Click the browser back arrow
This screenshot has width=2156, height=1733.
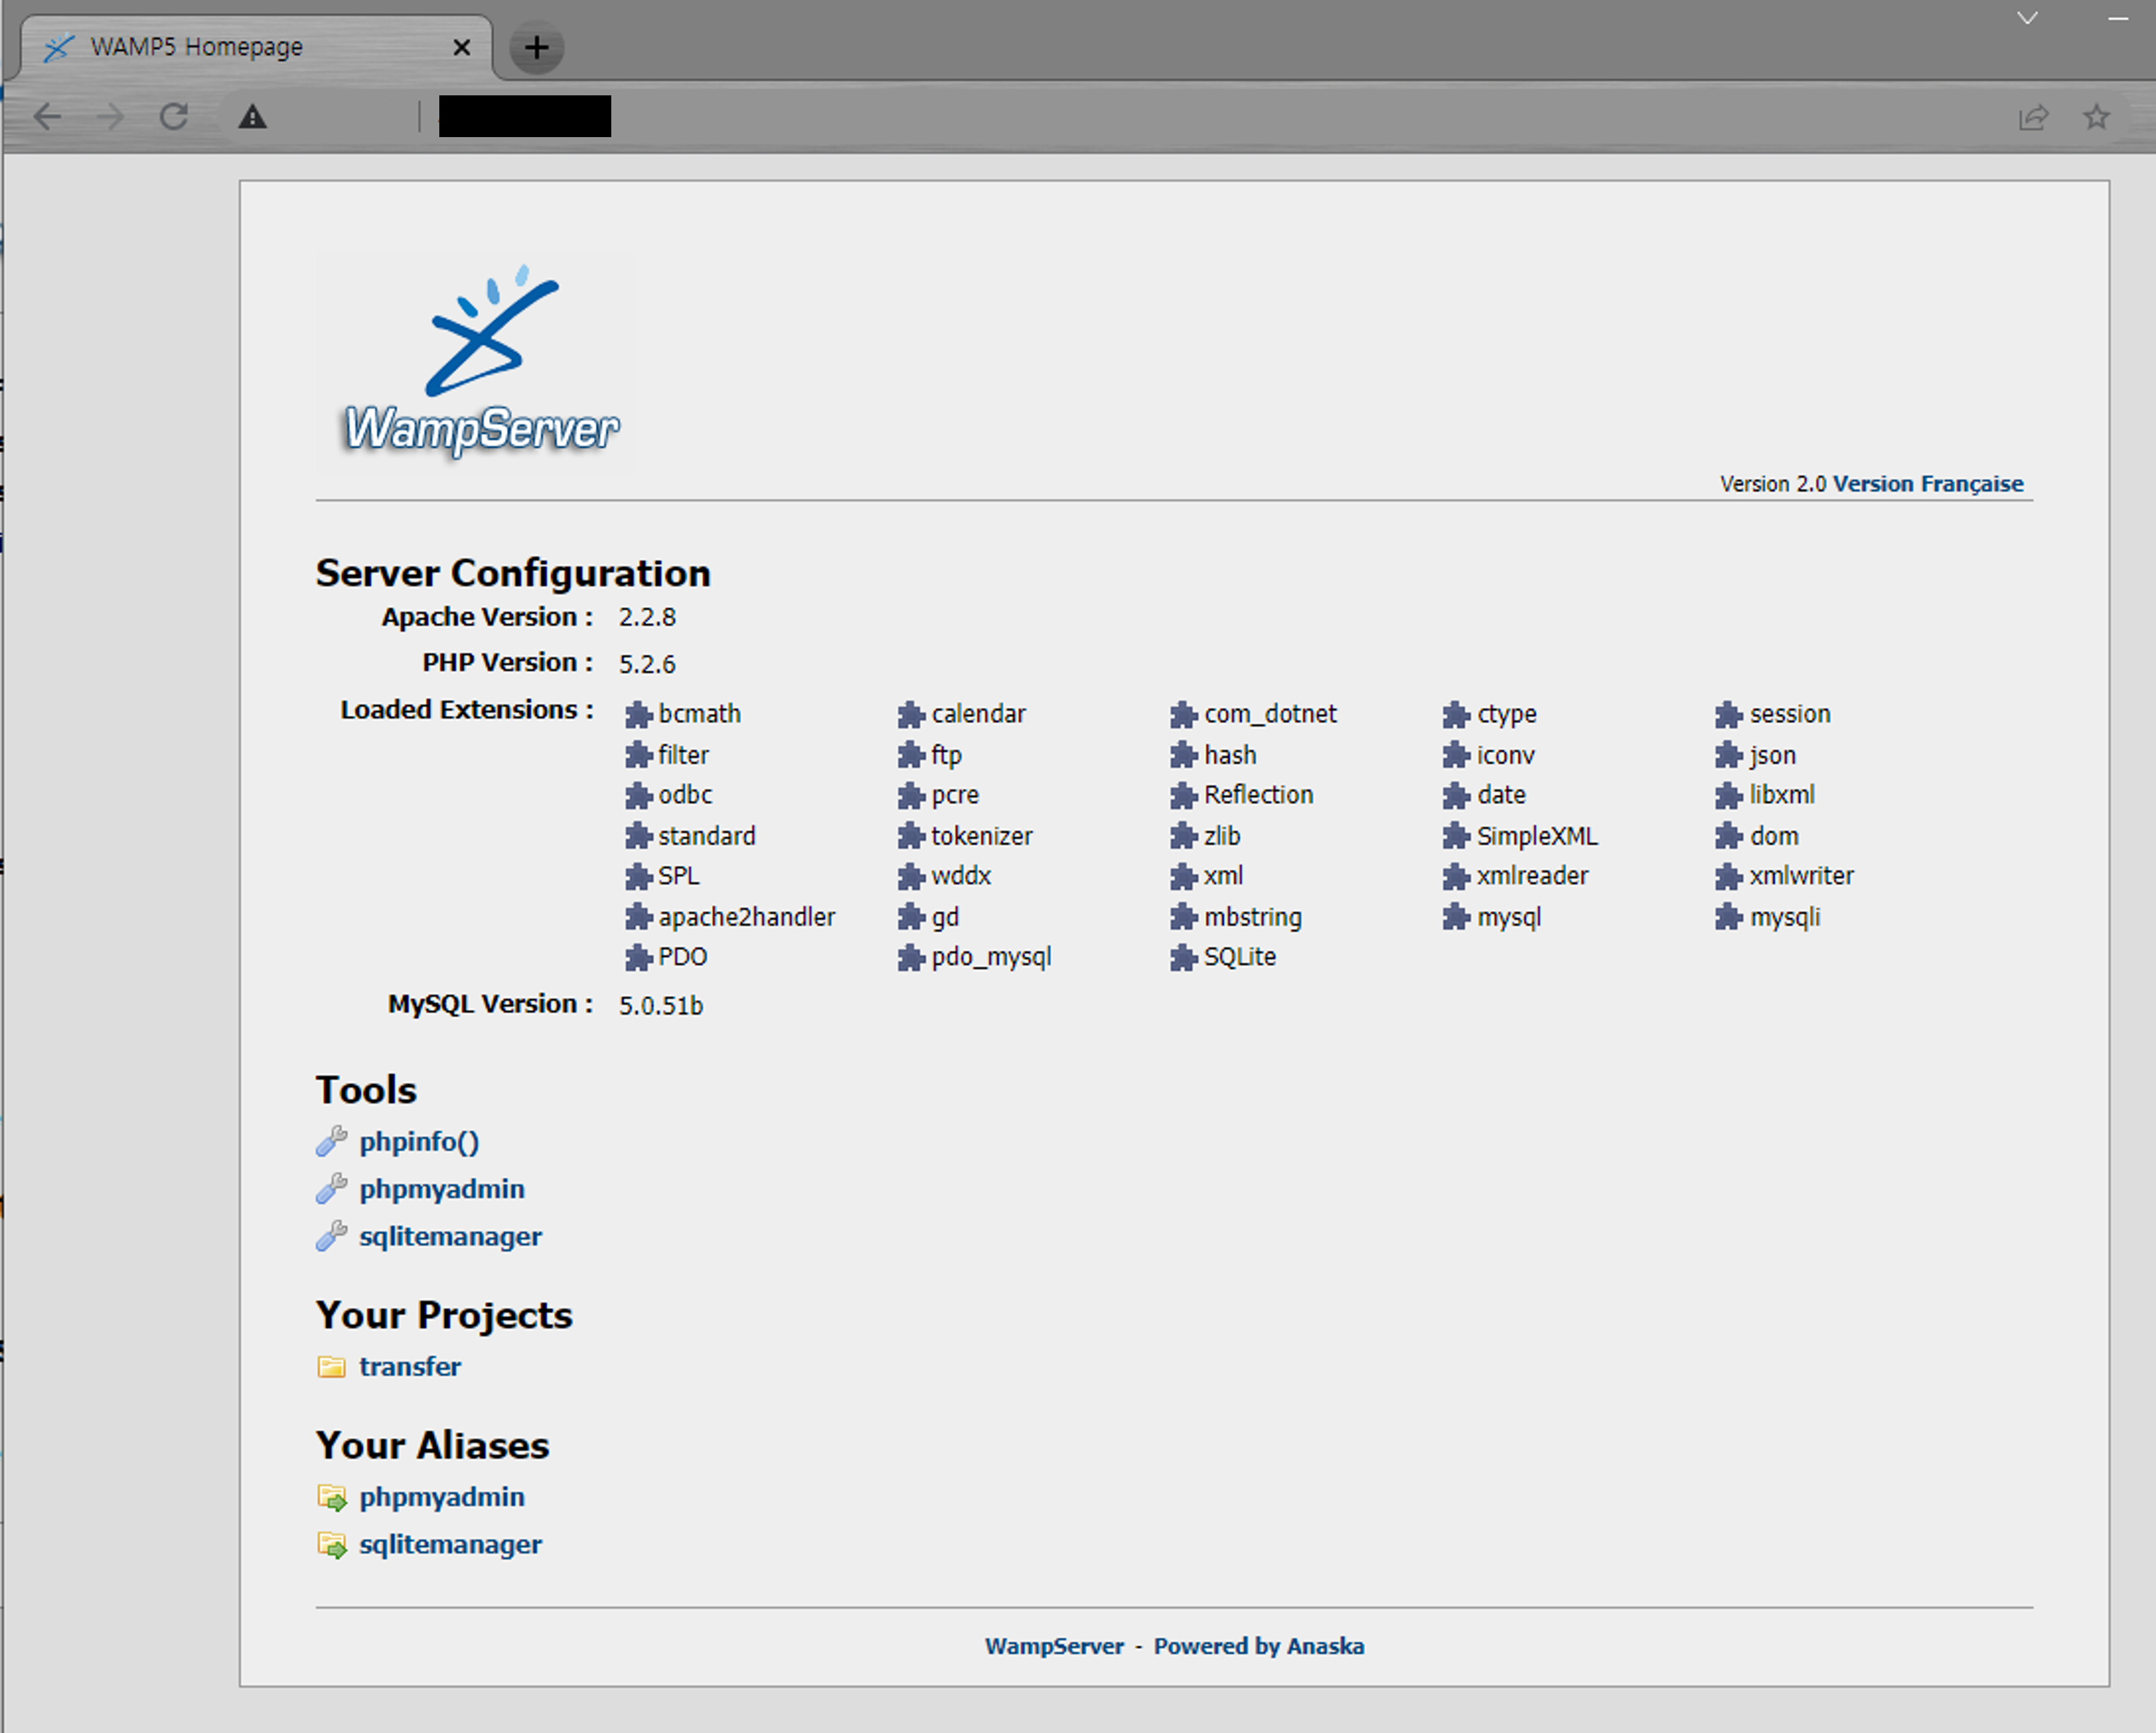pyautogui.click(x=47, y=117)
